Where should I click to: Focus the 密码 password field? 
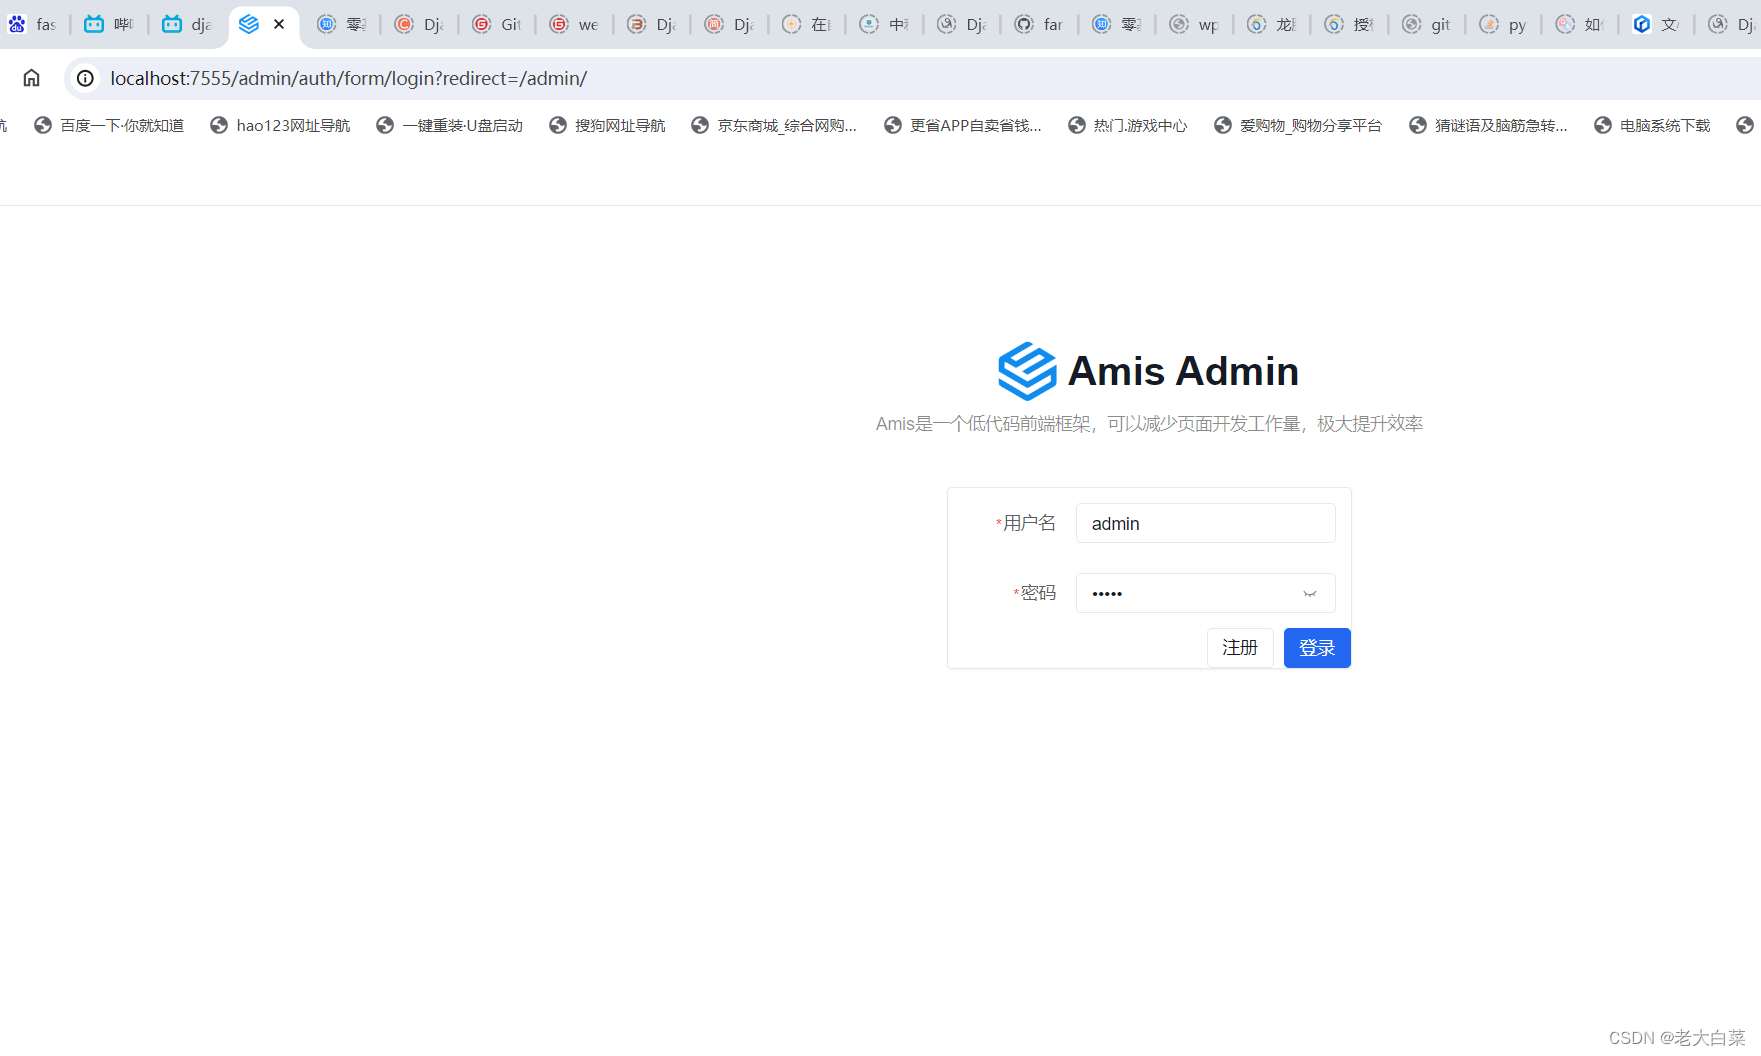(x=1205, y=593)
